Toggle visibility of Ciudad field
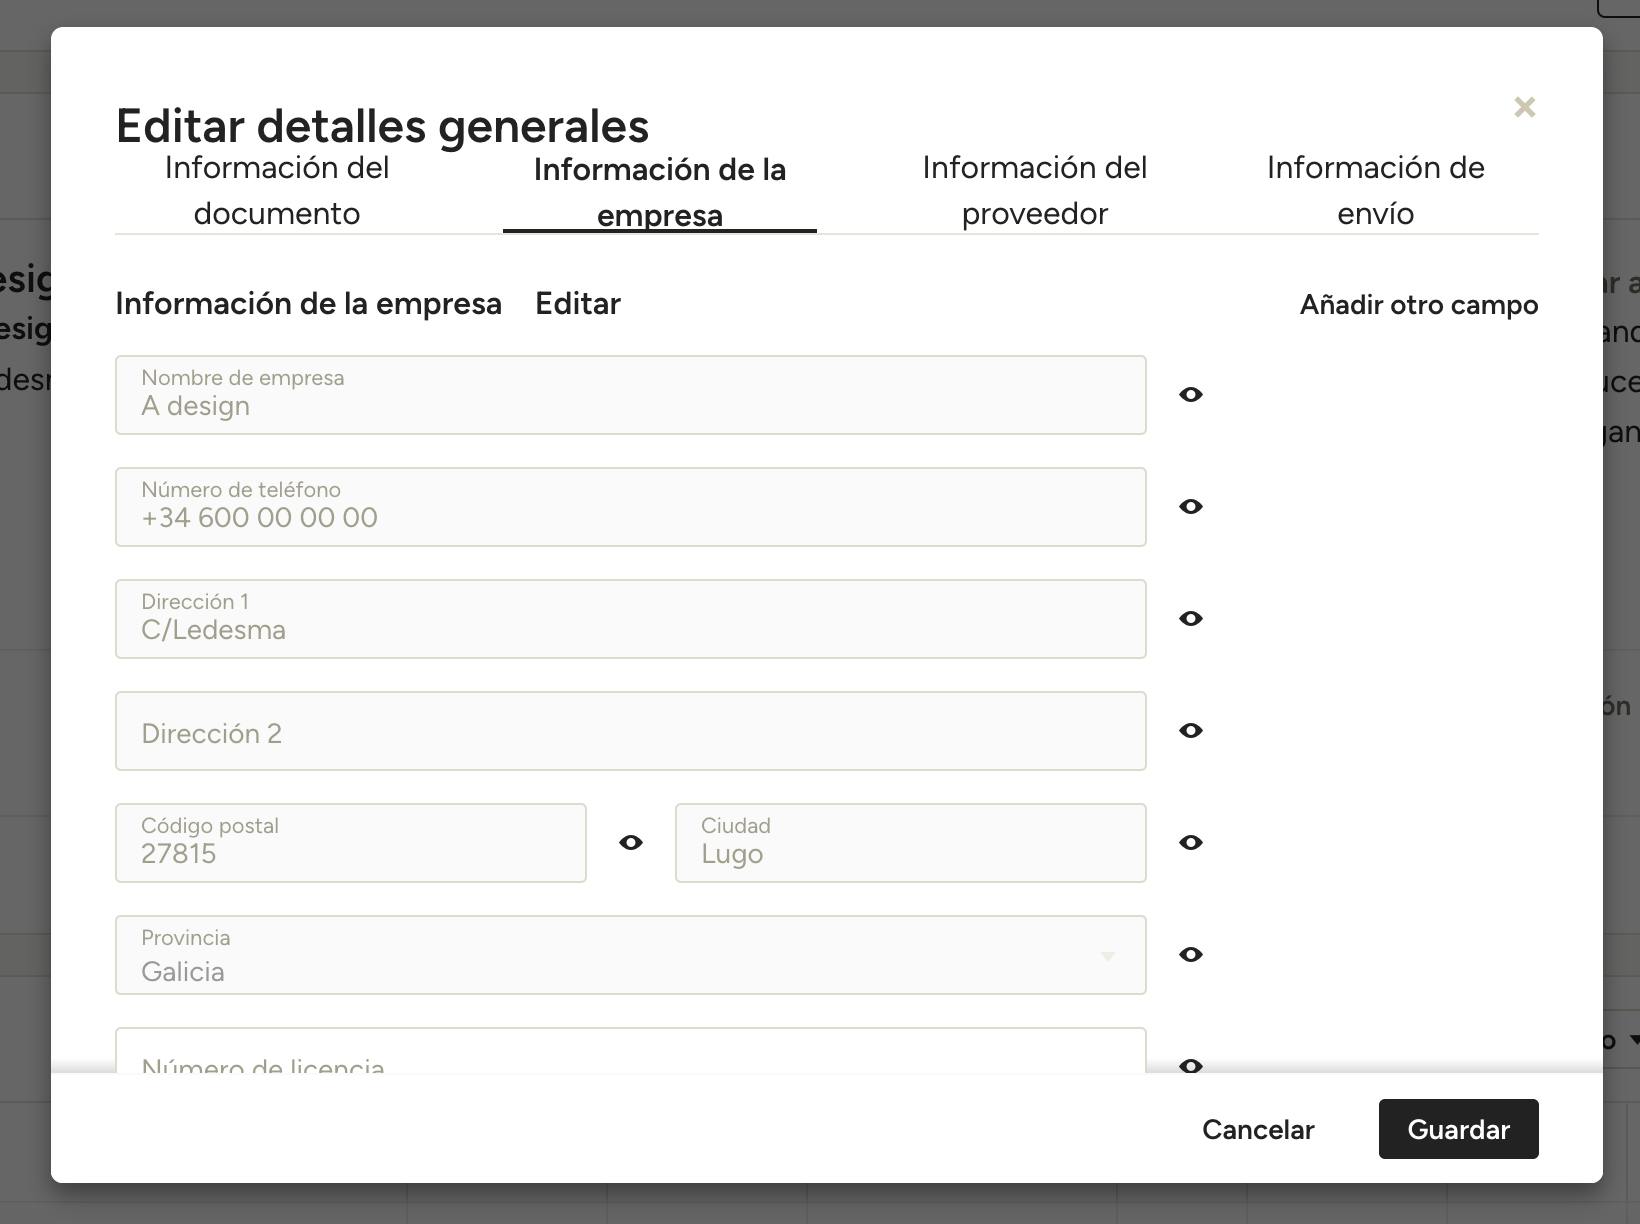Image resolution: width=1640 pixels, height=1224 pixels. (1190, 843)
